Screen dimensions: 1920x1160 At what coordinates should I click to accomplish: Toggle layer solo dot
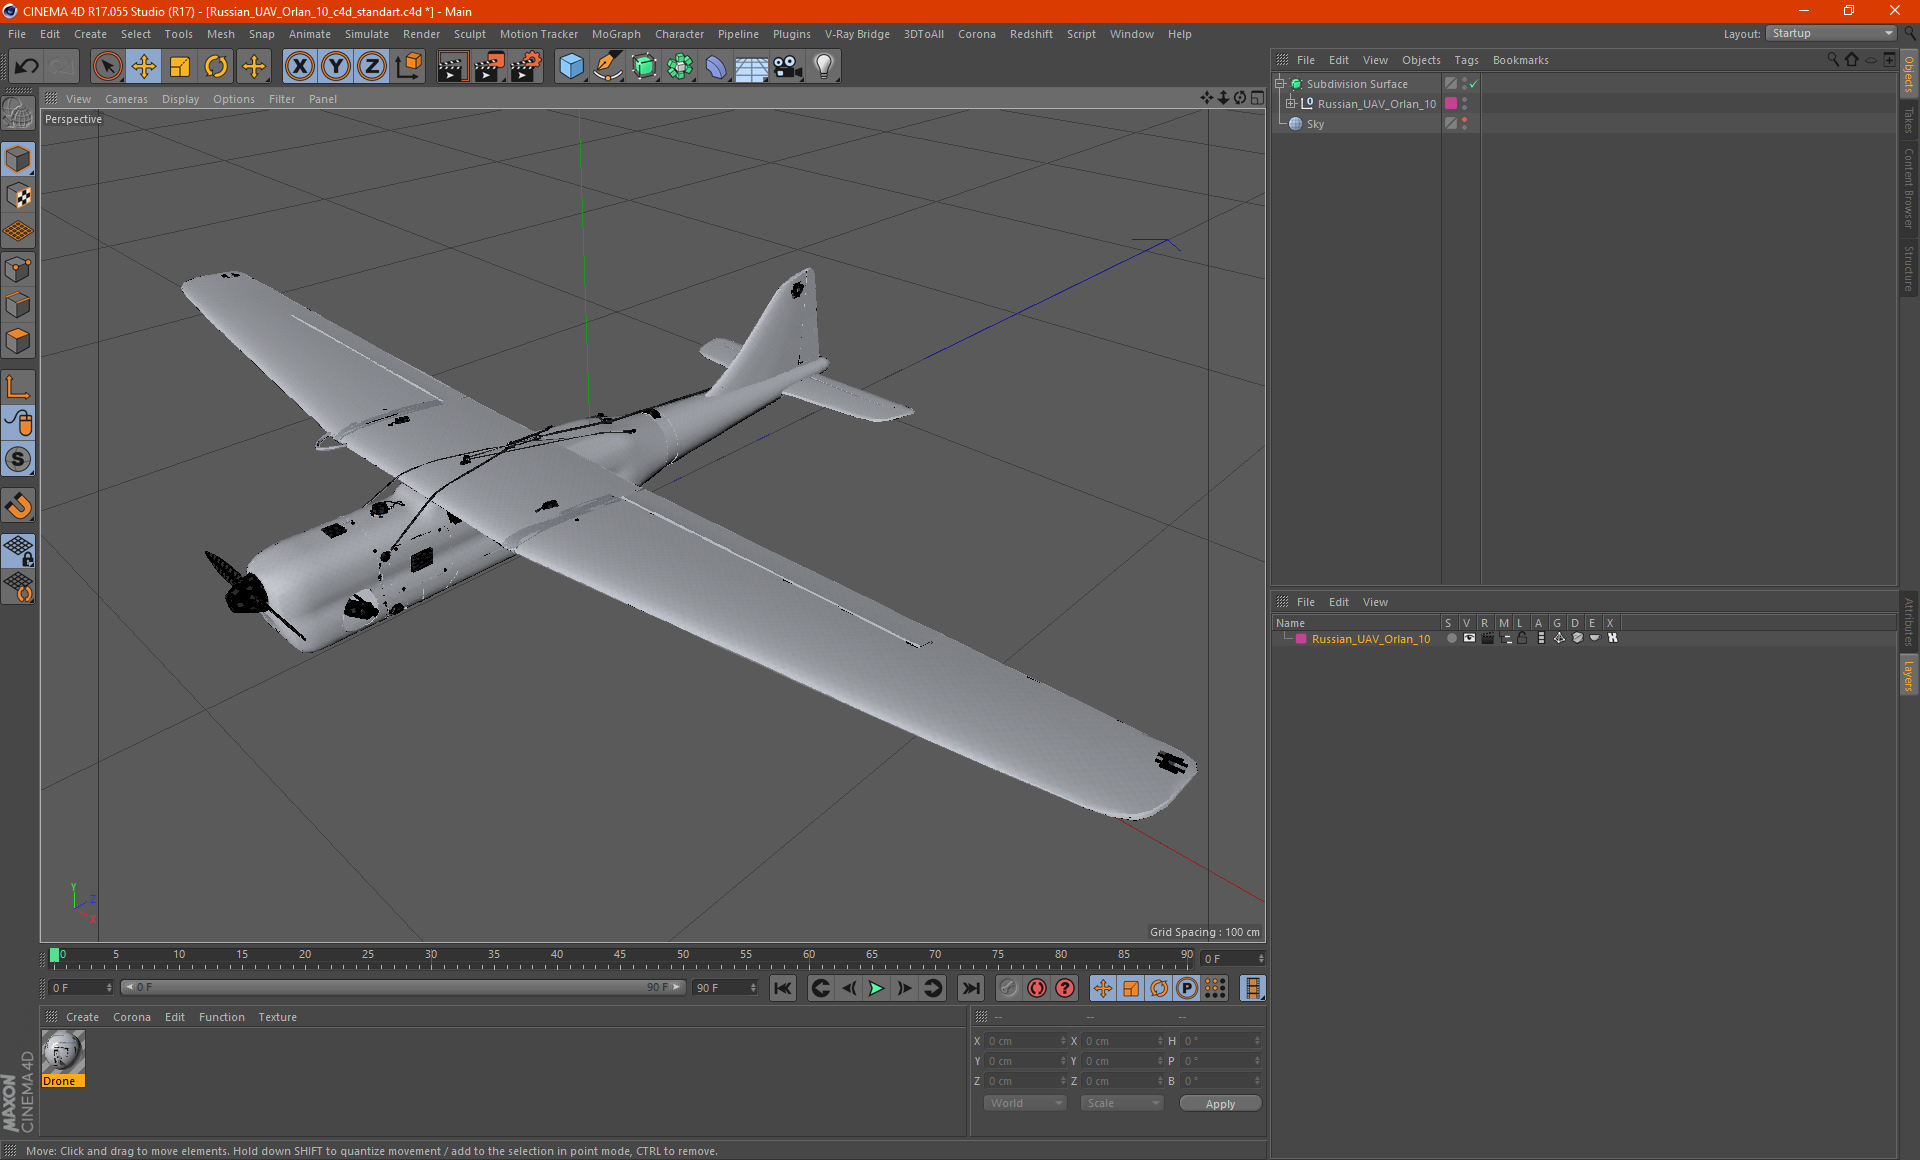pyautogui.click(x=1451, y=638)
